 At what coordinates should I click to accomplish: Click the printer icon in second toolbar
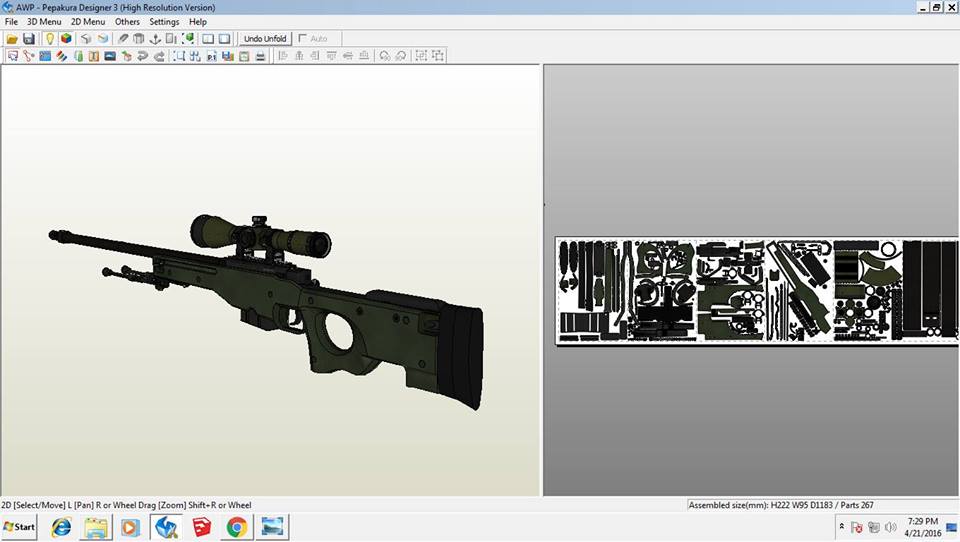(260, 56)
